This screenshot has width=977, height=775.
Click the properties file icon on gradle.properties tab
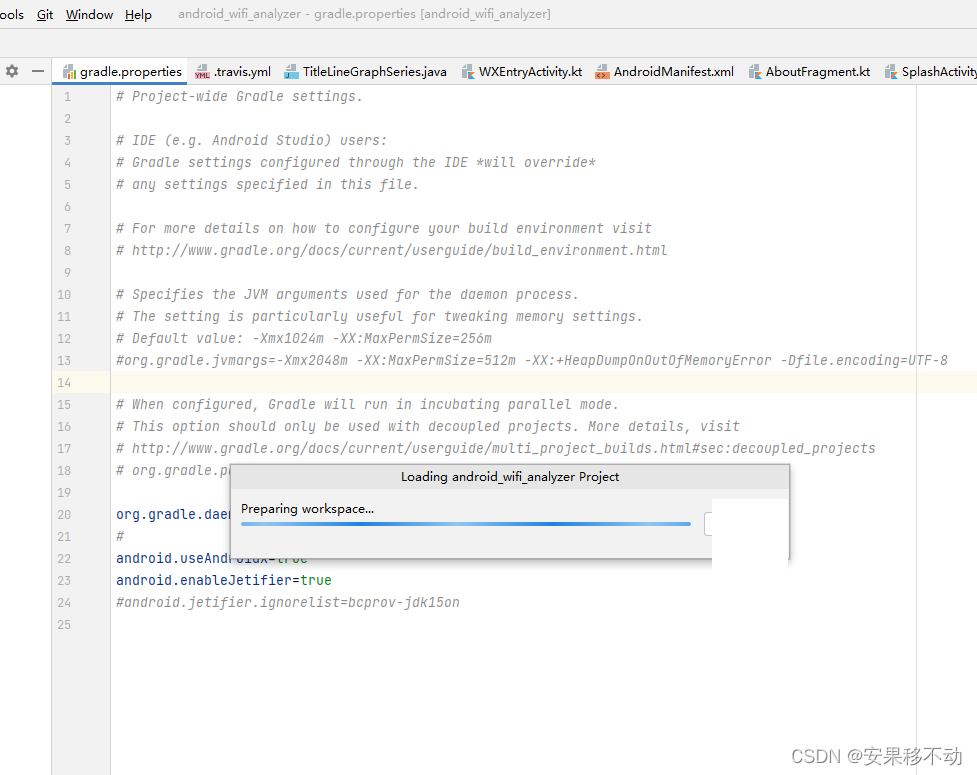pyautogui.click(x=70, y=71)
